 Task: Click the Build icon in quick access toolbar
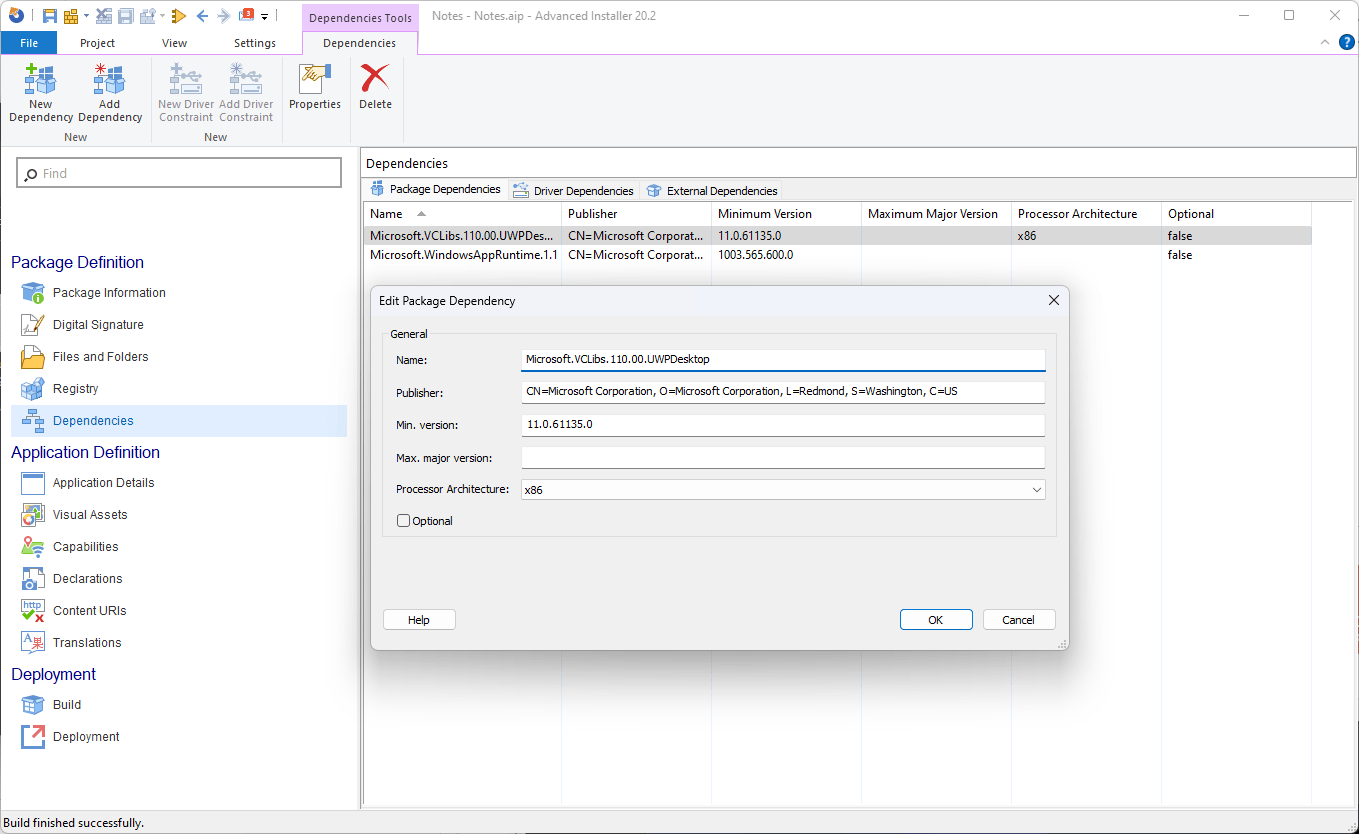tap(71, 16)
